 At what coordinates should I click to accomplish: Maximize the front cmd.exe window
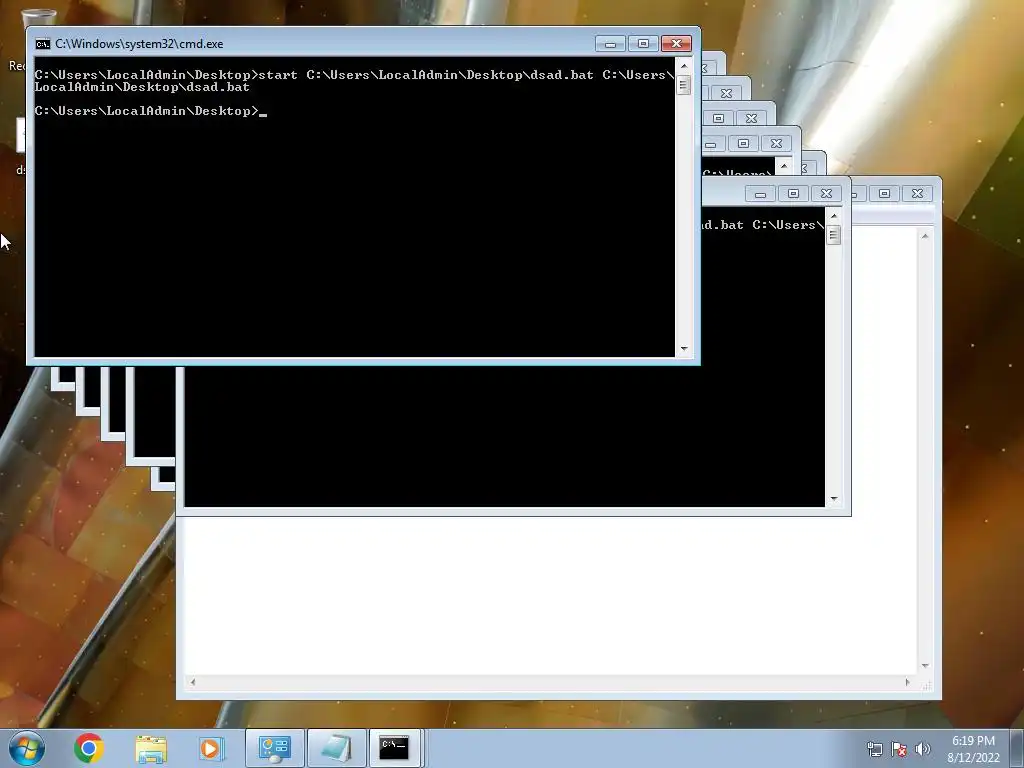tap(643, 44)
